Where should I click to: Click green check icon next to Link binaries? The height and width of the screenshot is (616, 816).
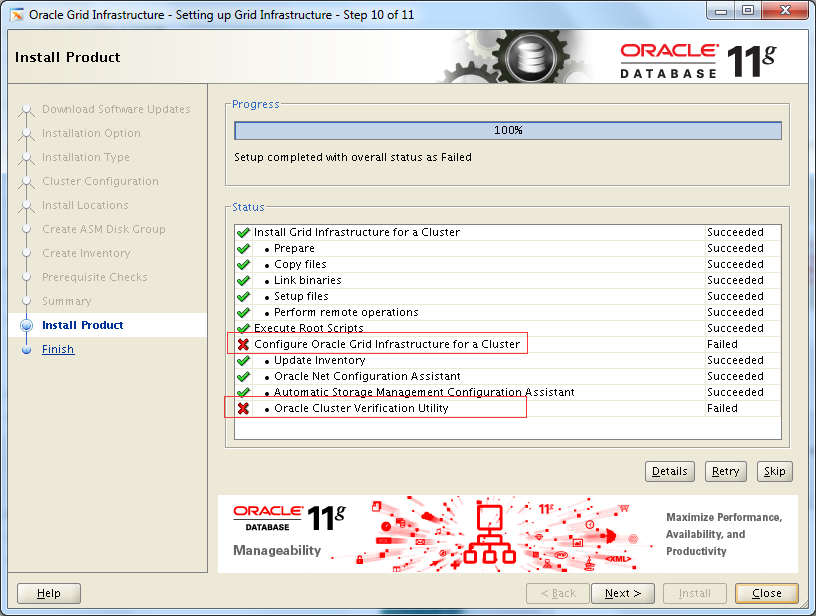(243, 280)
